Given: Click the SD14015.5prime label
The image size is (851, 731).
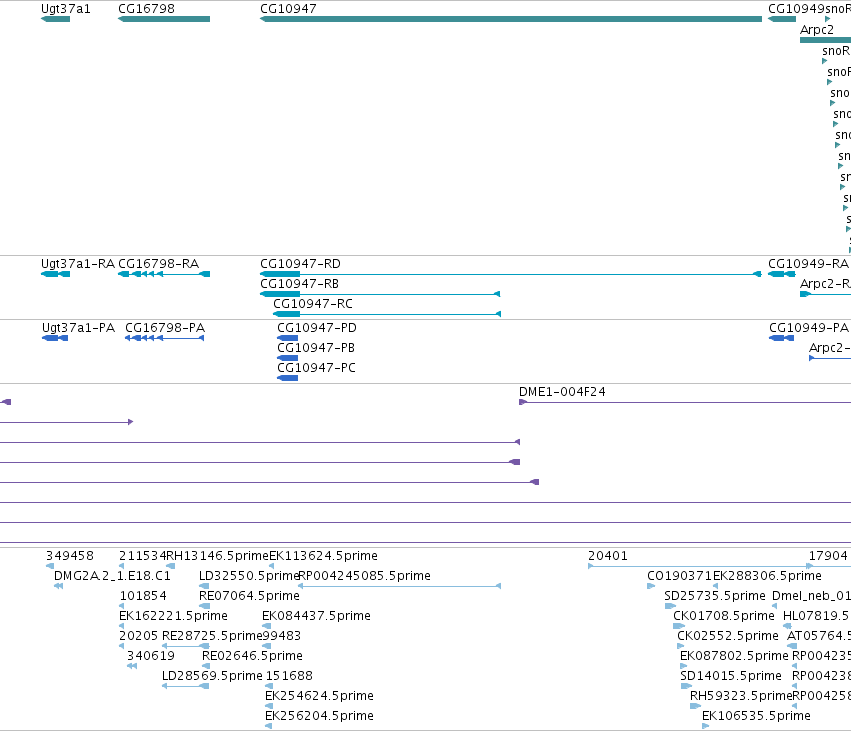Looking at the screenshot, I should click(731, 676).
